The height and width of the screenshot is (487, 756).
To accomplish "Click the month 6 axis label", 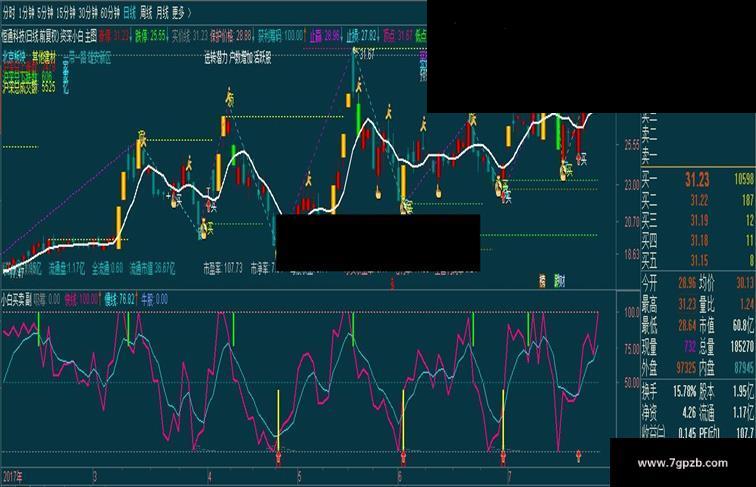I will click(400, 477).
